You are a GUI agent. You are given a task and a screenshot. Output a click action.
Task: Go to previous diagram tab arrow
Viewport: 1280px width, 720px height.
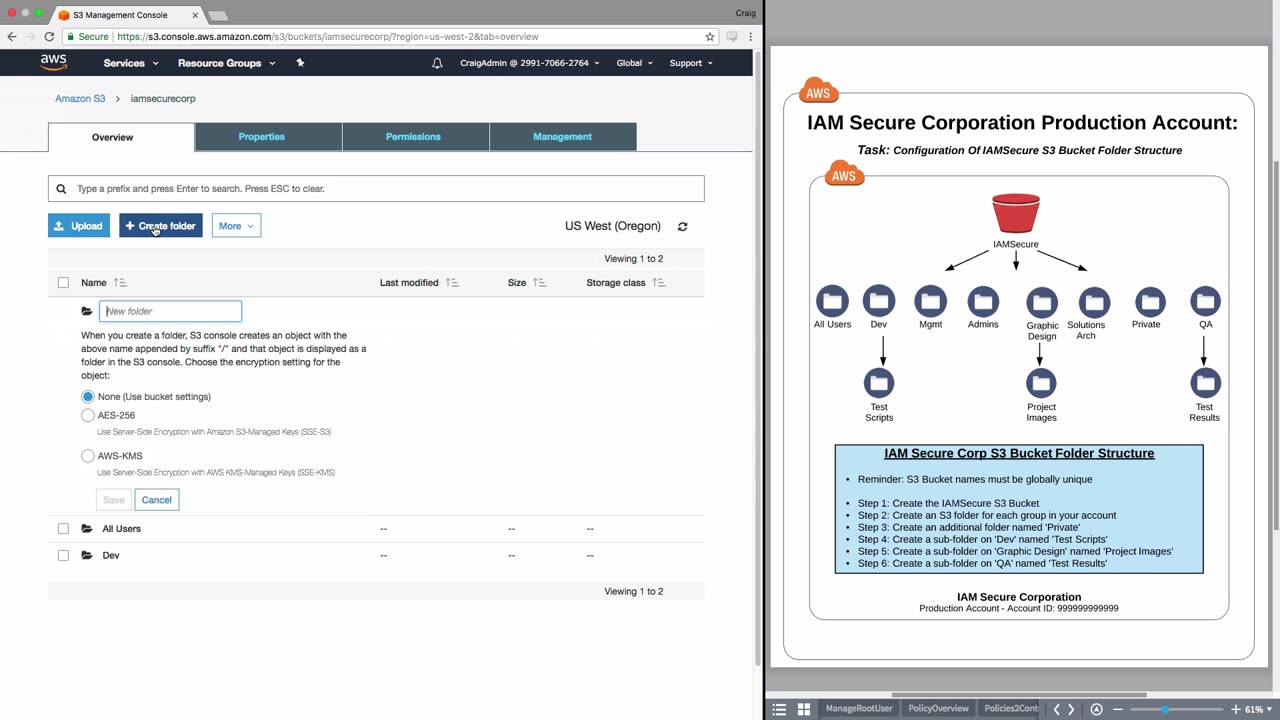click(x=1056, y=709)
